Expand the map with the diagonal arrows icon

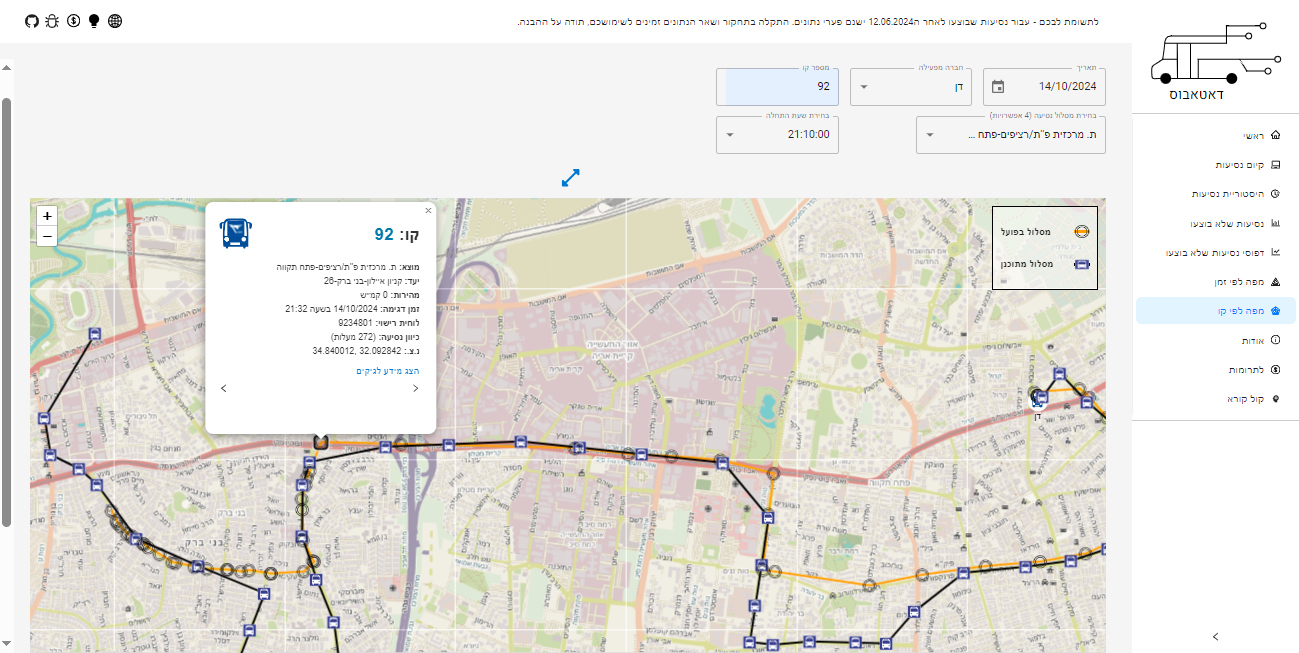[x=571, y=177]
